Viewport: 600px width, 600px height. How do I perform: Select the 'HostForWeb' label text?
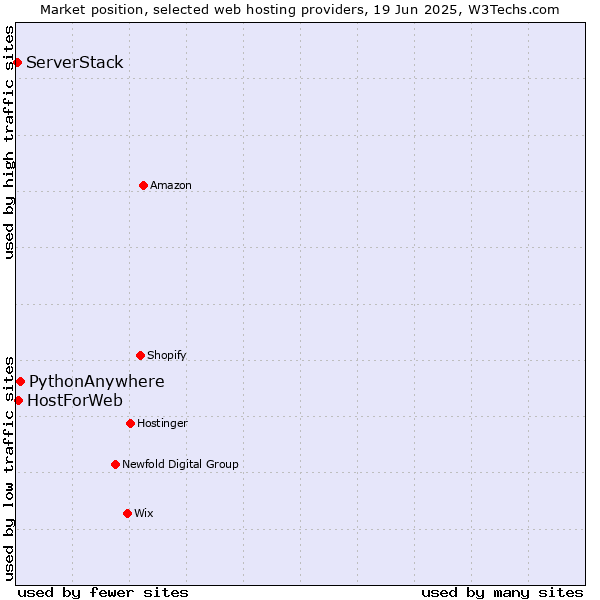pos(75,401)
